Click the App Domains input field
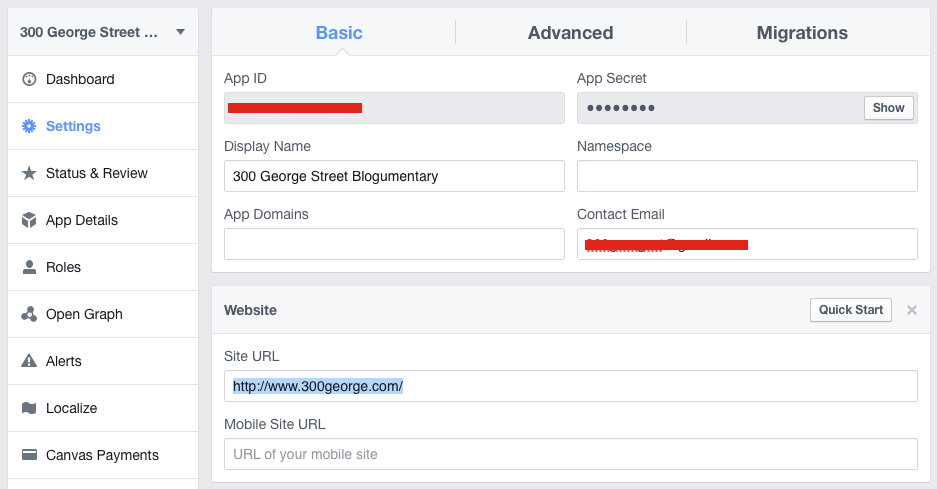 pos(394,244)
